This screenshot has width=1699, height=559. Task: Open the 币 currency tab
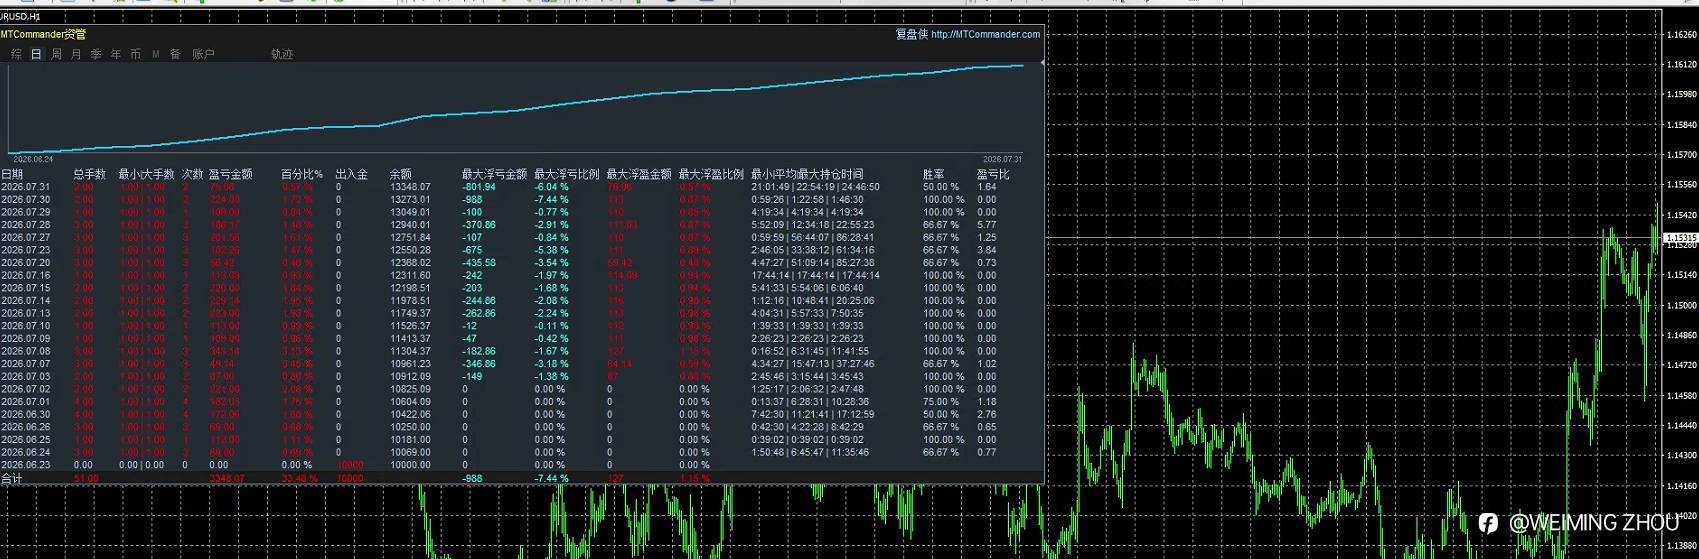pos(136,54)
